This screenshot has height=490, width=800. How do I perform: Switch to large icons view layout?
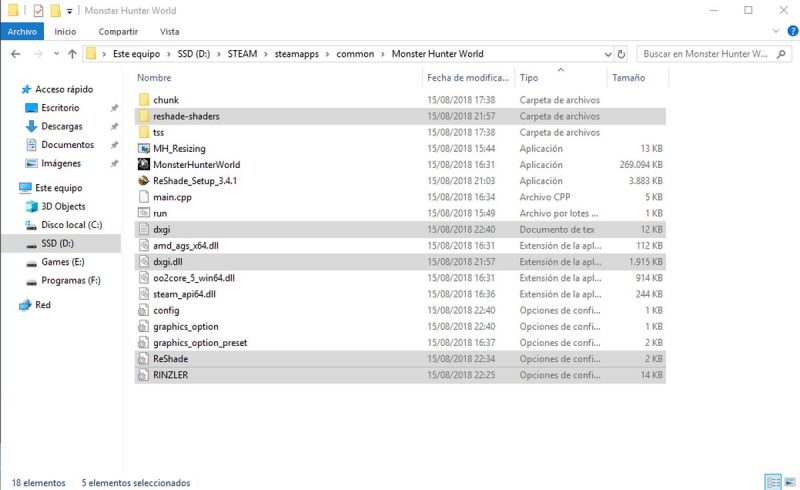pyautogui.click(x=790, y=482)
